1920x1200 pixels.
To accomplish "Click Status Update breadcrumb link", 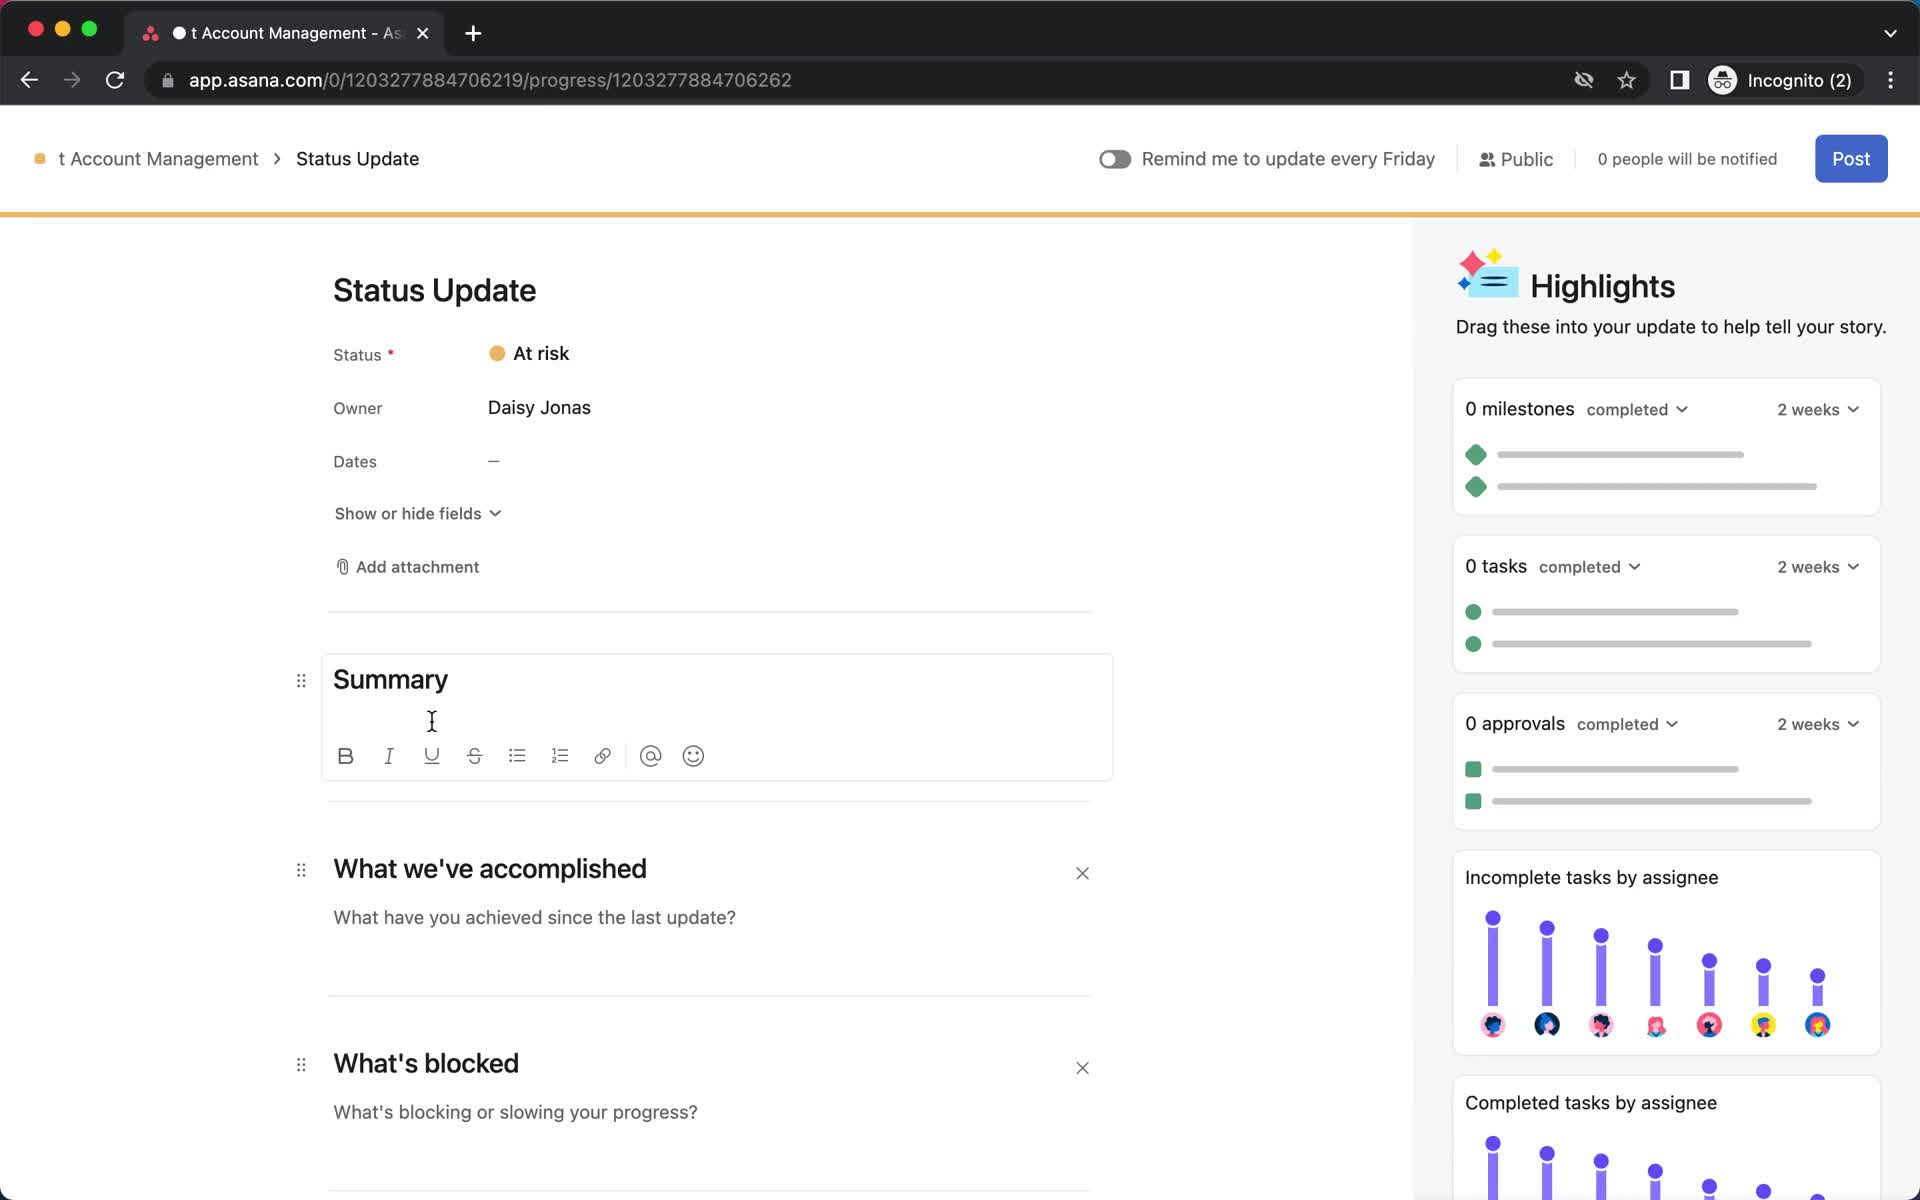I will (357, 159).
